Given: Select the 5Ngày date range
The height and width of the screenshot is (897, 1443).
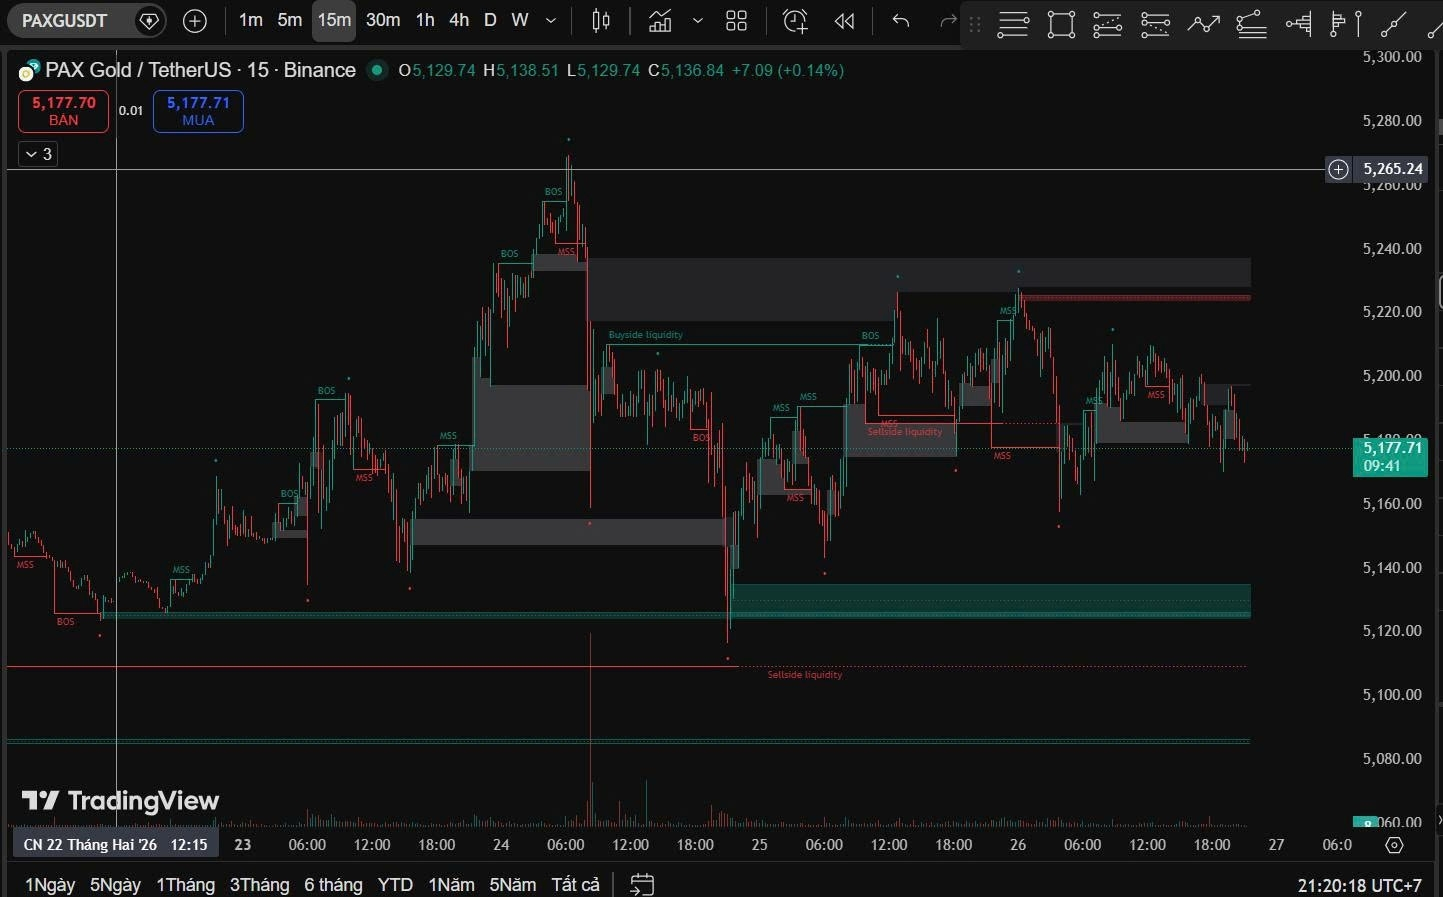Looking at the screenshot, I should (x=115, y=885).
